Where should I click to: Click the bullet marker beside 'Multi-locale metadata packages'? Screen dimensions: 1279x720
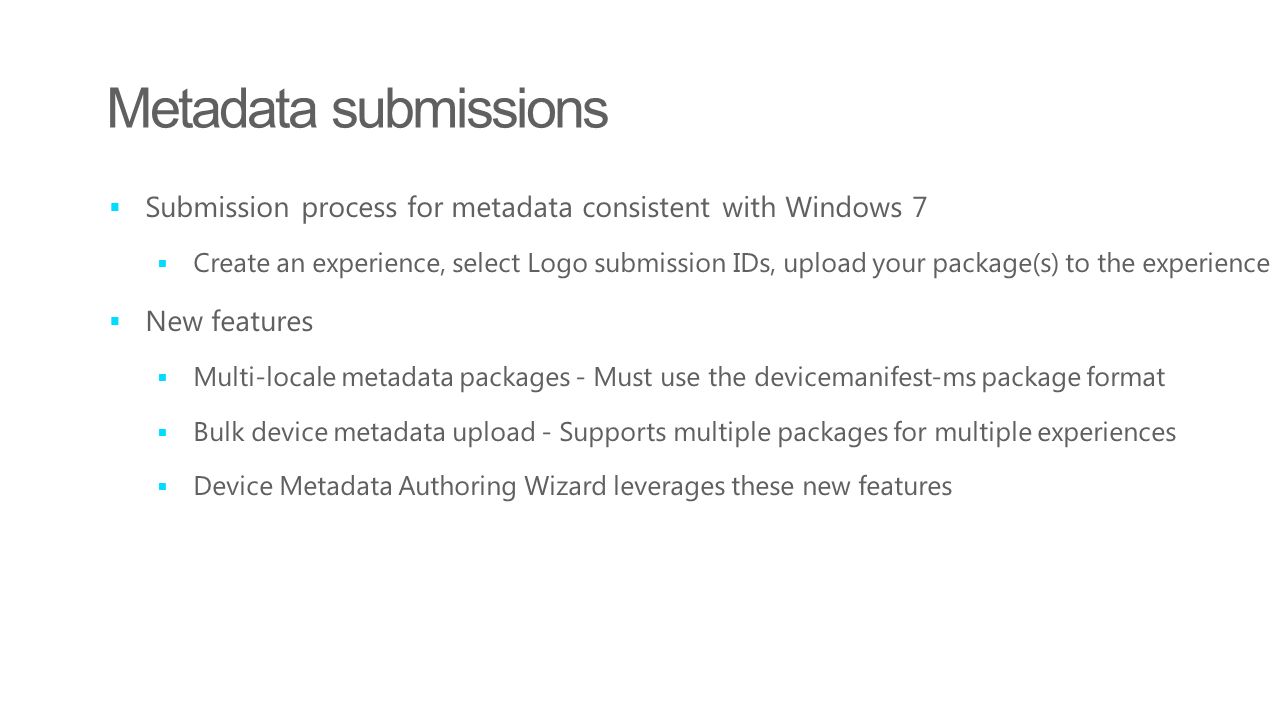pyautogui.click(x=162, y=378)
